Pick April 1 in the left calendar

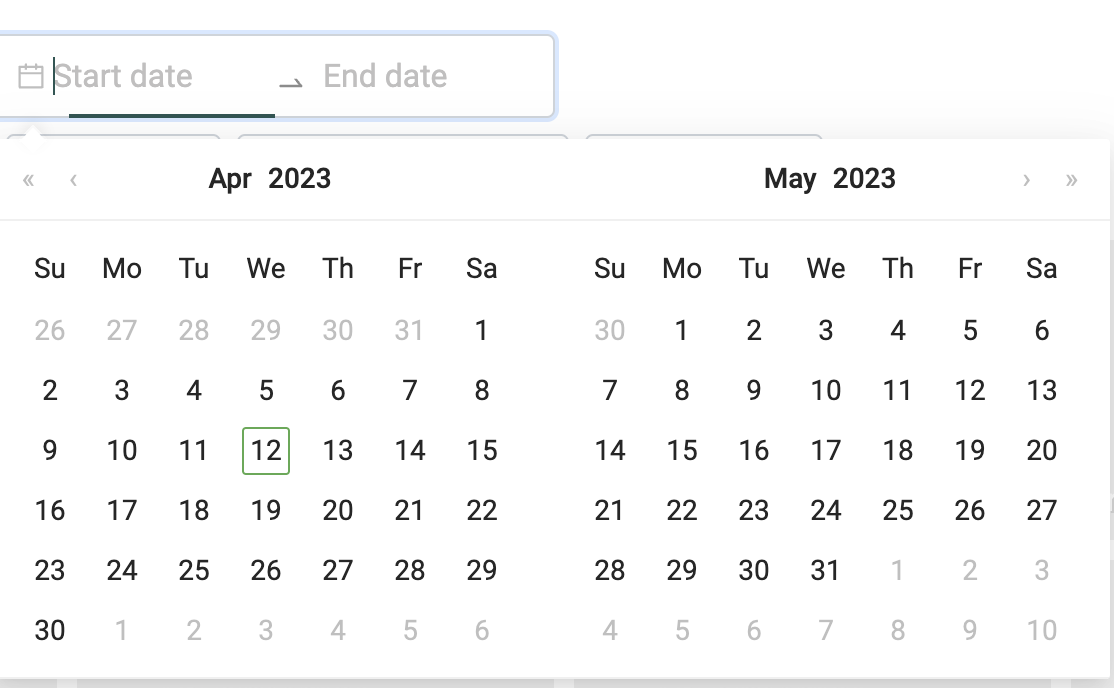click(482, 330)
